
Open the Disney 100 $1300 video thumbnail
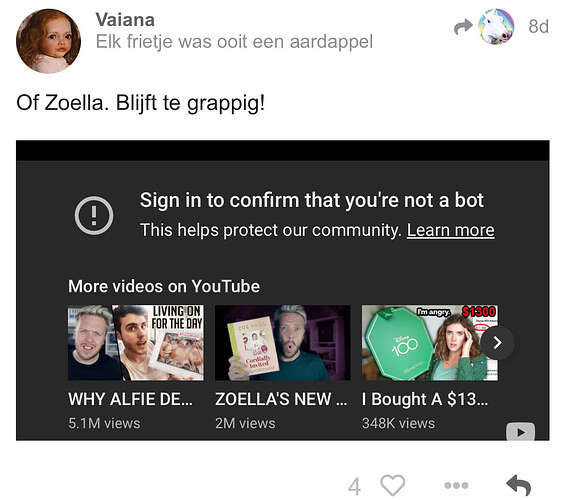click(429, 342)
